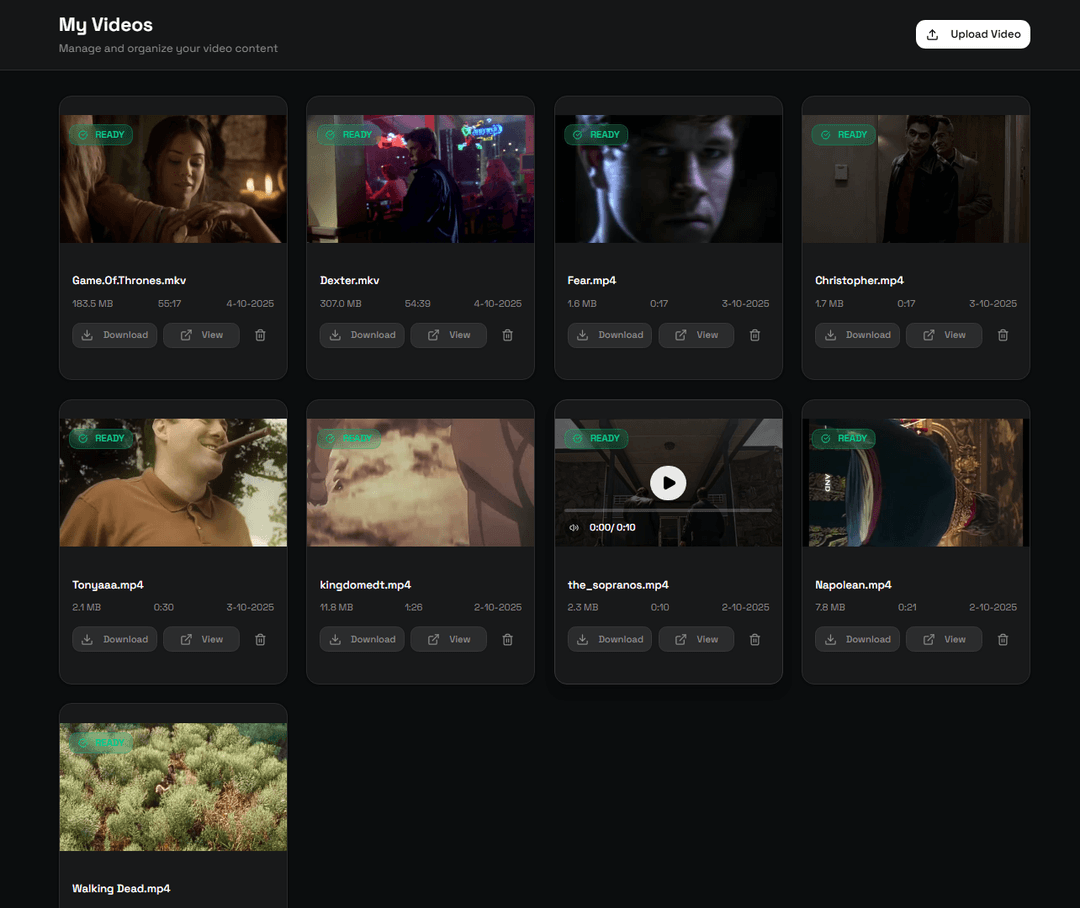Delete the kingdomedt.mp4 video

pyautogui.click(x=507, y=639)
